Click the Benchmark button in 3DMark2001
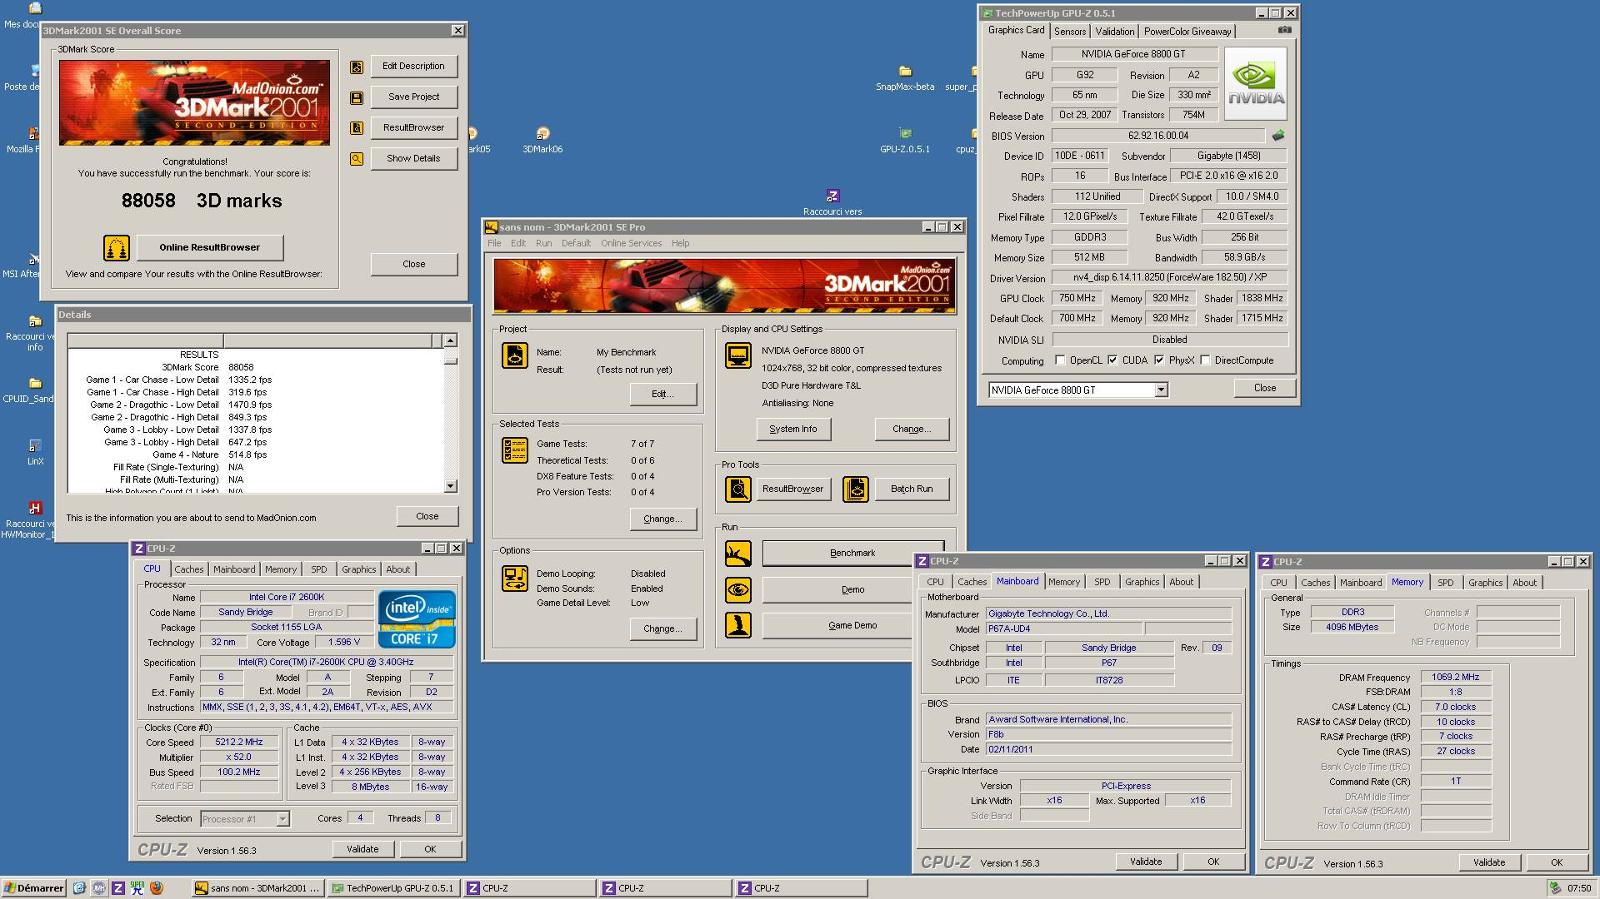 coord(852,553)
